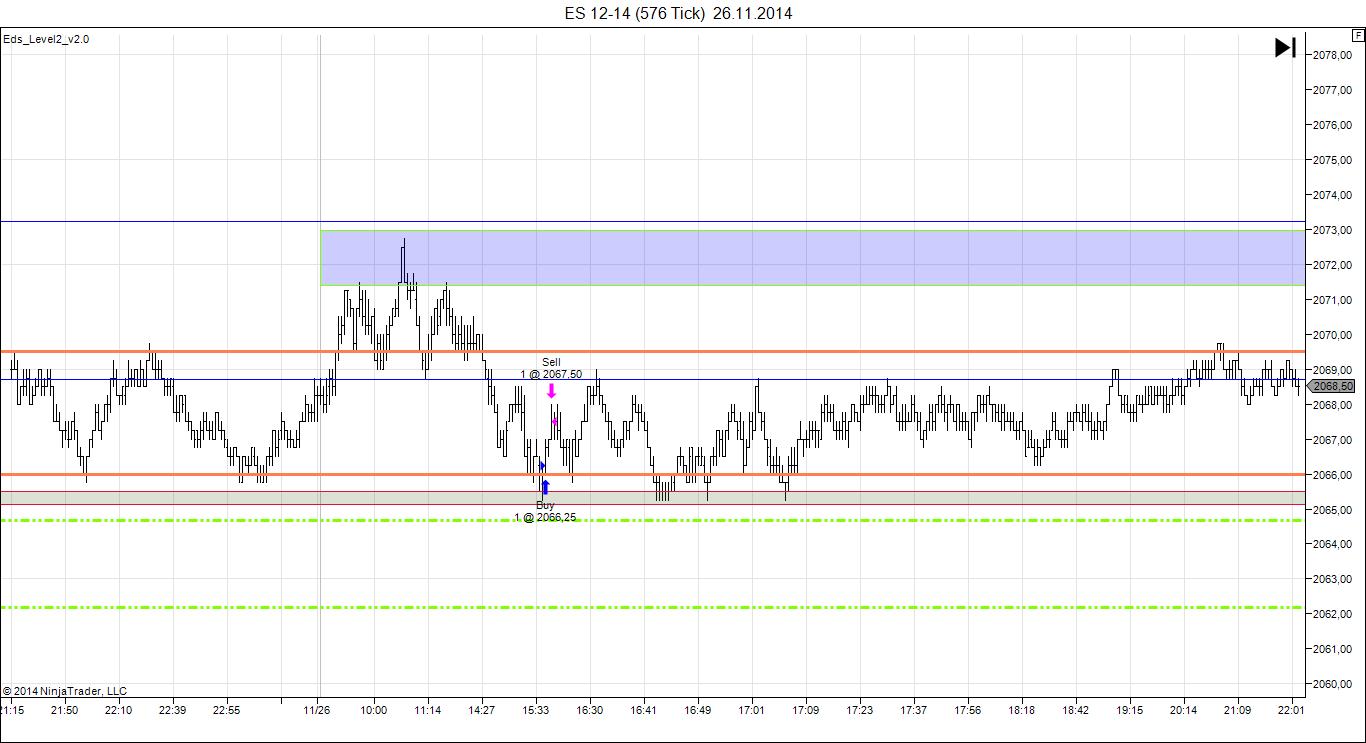Click the 22:10 time axis label

pos(119,710)
